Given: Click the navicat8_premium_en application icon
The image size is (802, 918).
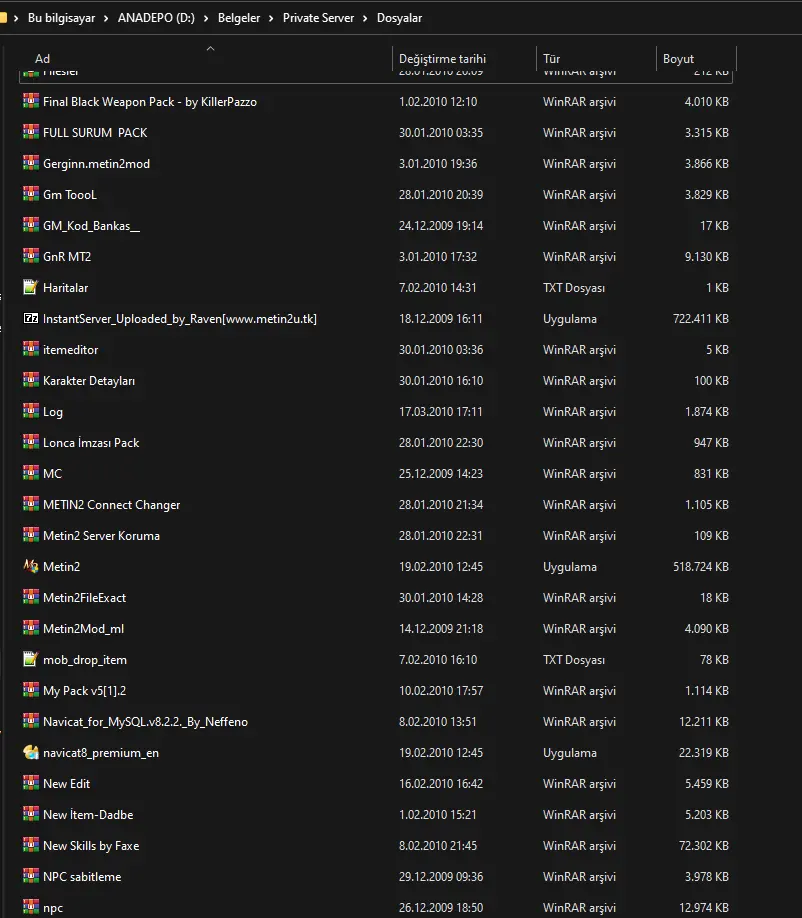Looking at the screenshot, I should point(31,753).
